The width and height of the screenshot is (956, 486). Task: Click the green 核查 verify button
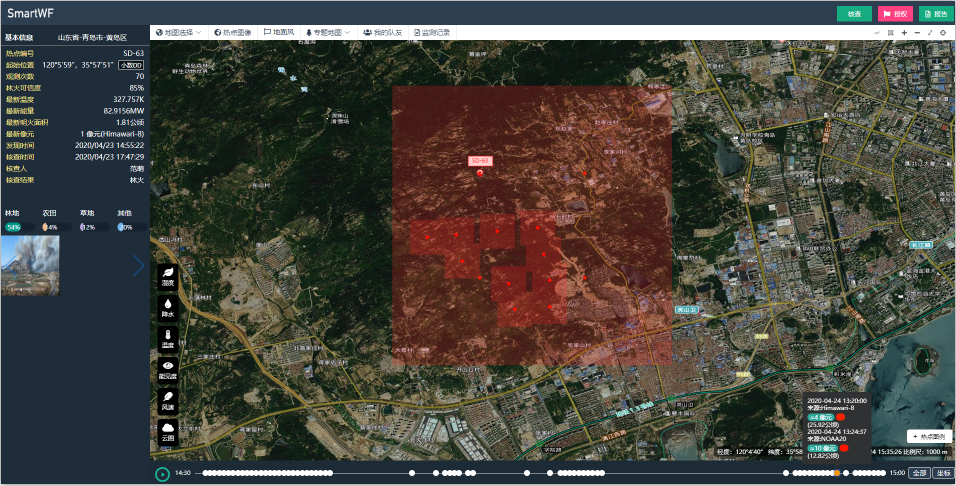pyautogui.click(x=853, y=14)
